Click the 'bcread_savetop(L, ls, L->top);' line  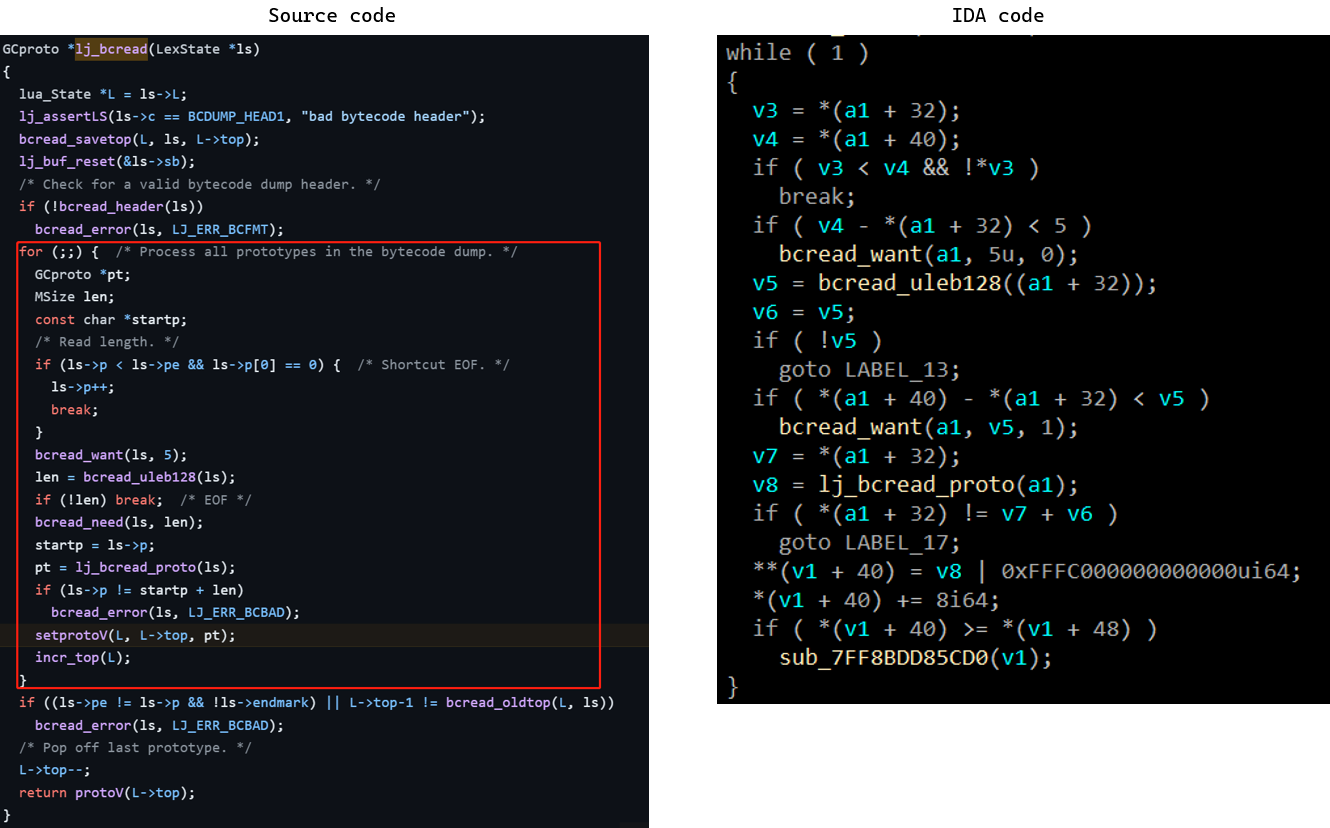(139, 139)
